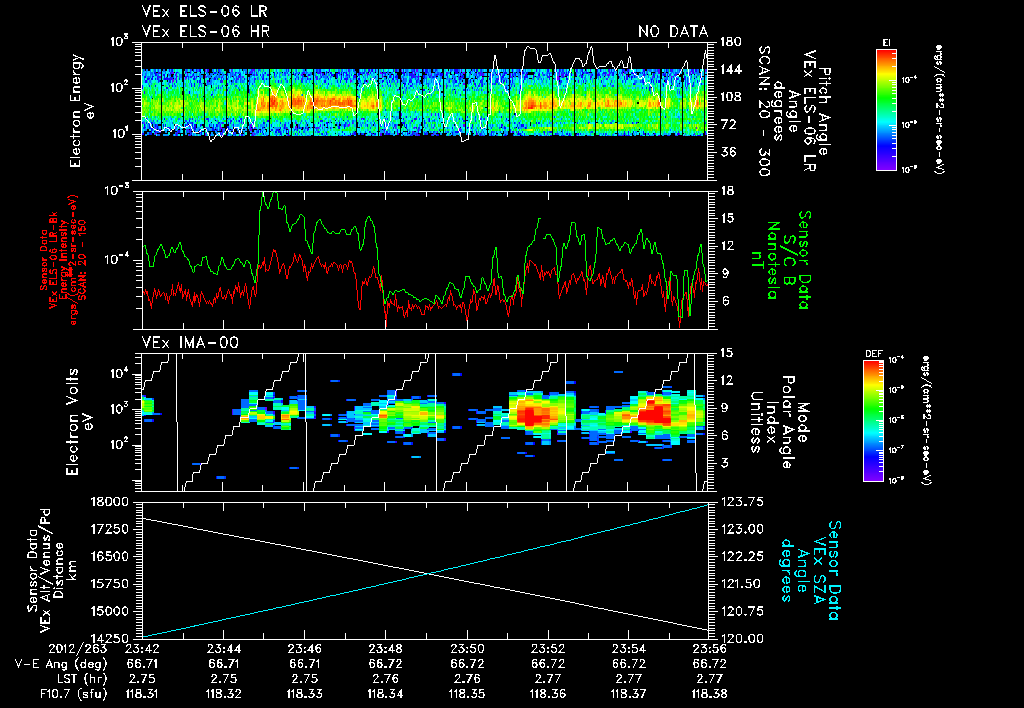Click the red 'Energy Intensity' axis label
Screen dimensions: 1024x708
point(63,261)
